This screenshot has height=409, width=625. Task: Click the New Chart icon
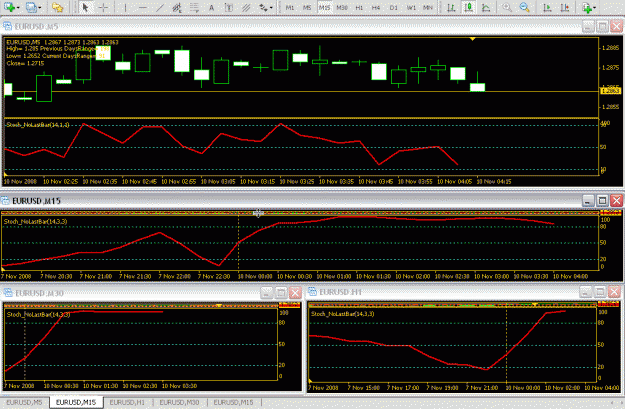9,7
